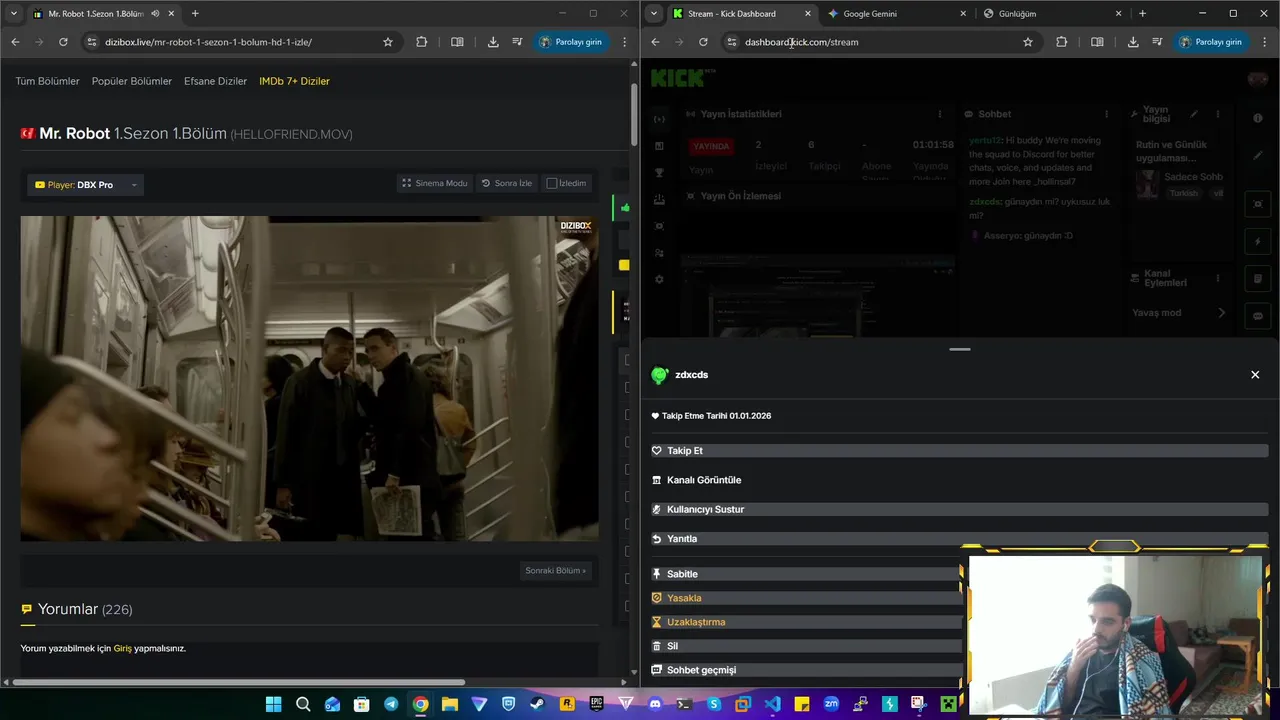Open Tüm Bölümler in Dizibox navigation
This screenshot has width=1280, height=720.
[x=47, y=81]
